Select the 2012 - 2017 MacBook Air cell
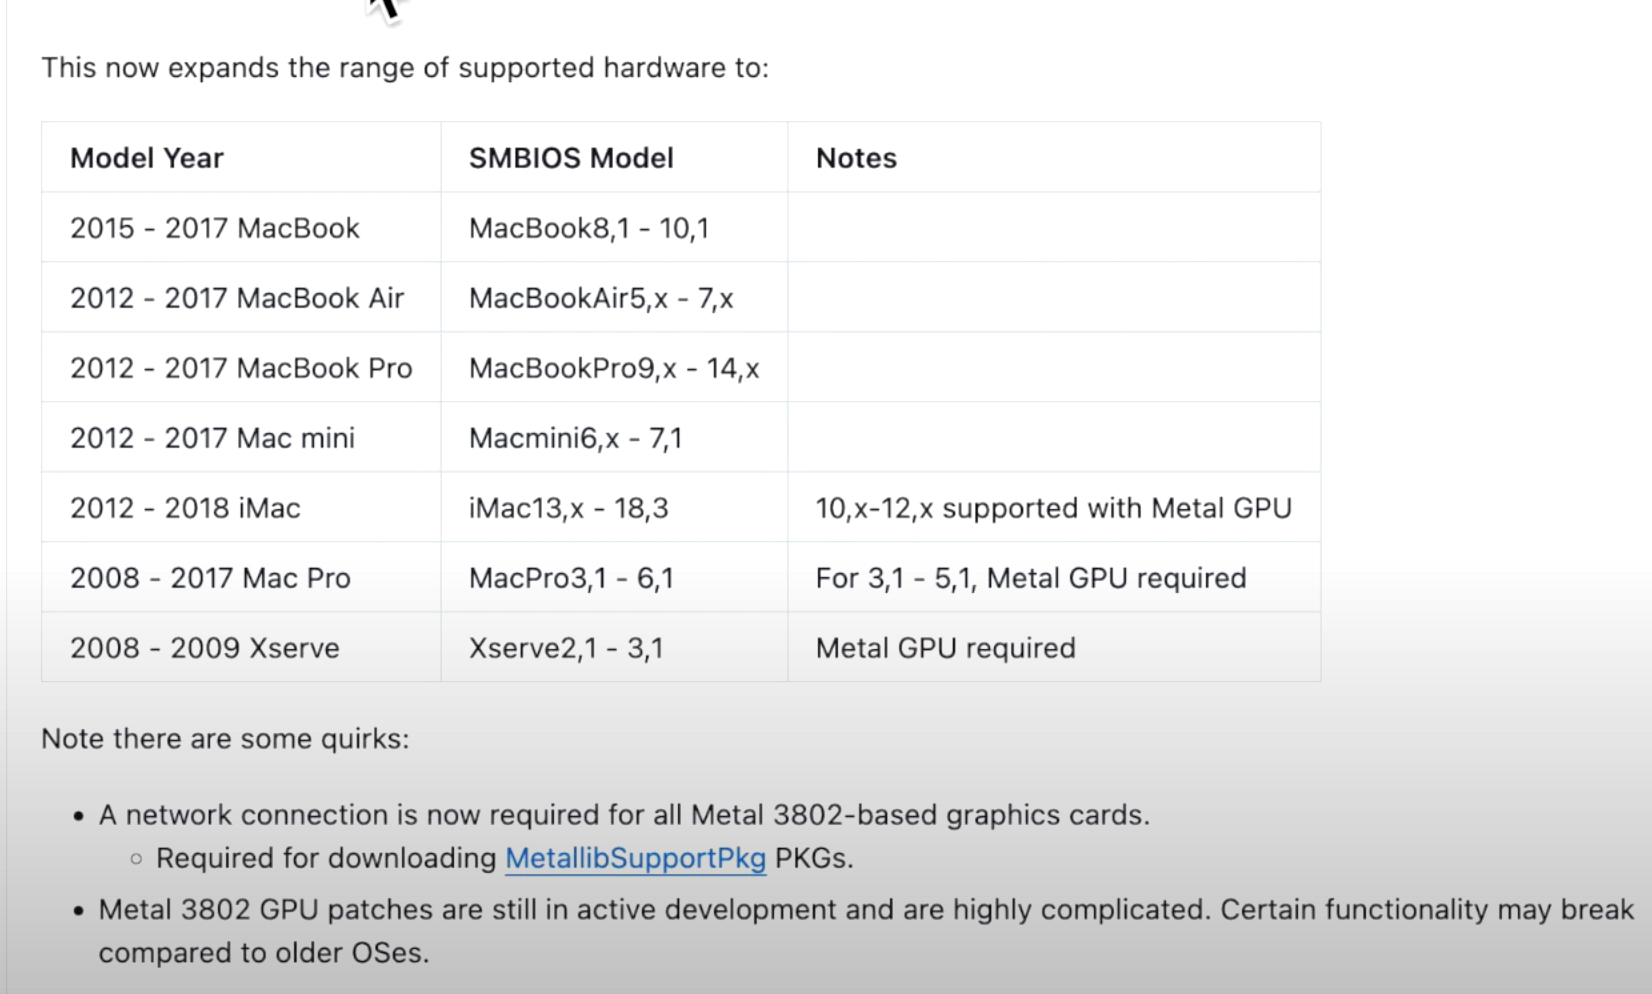 [237, 298]
